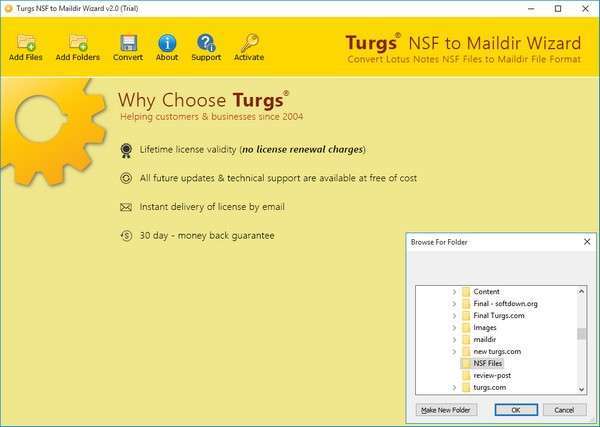Expand the new turgs.com folder
This screenshot has height=427, width=600.
point(454,352)
